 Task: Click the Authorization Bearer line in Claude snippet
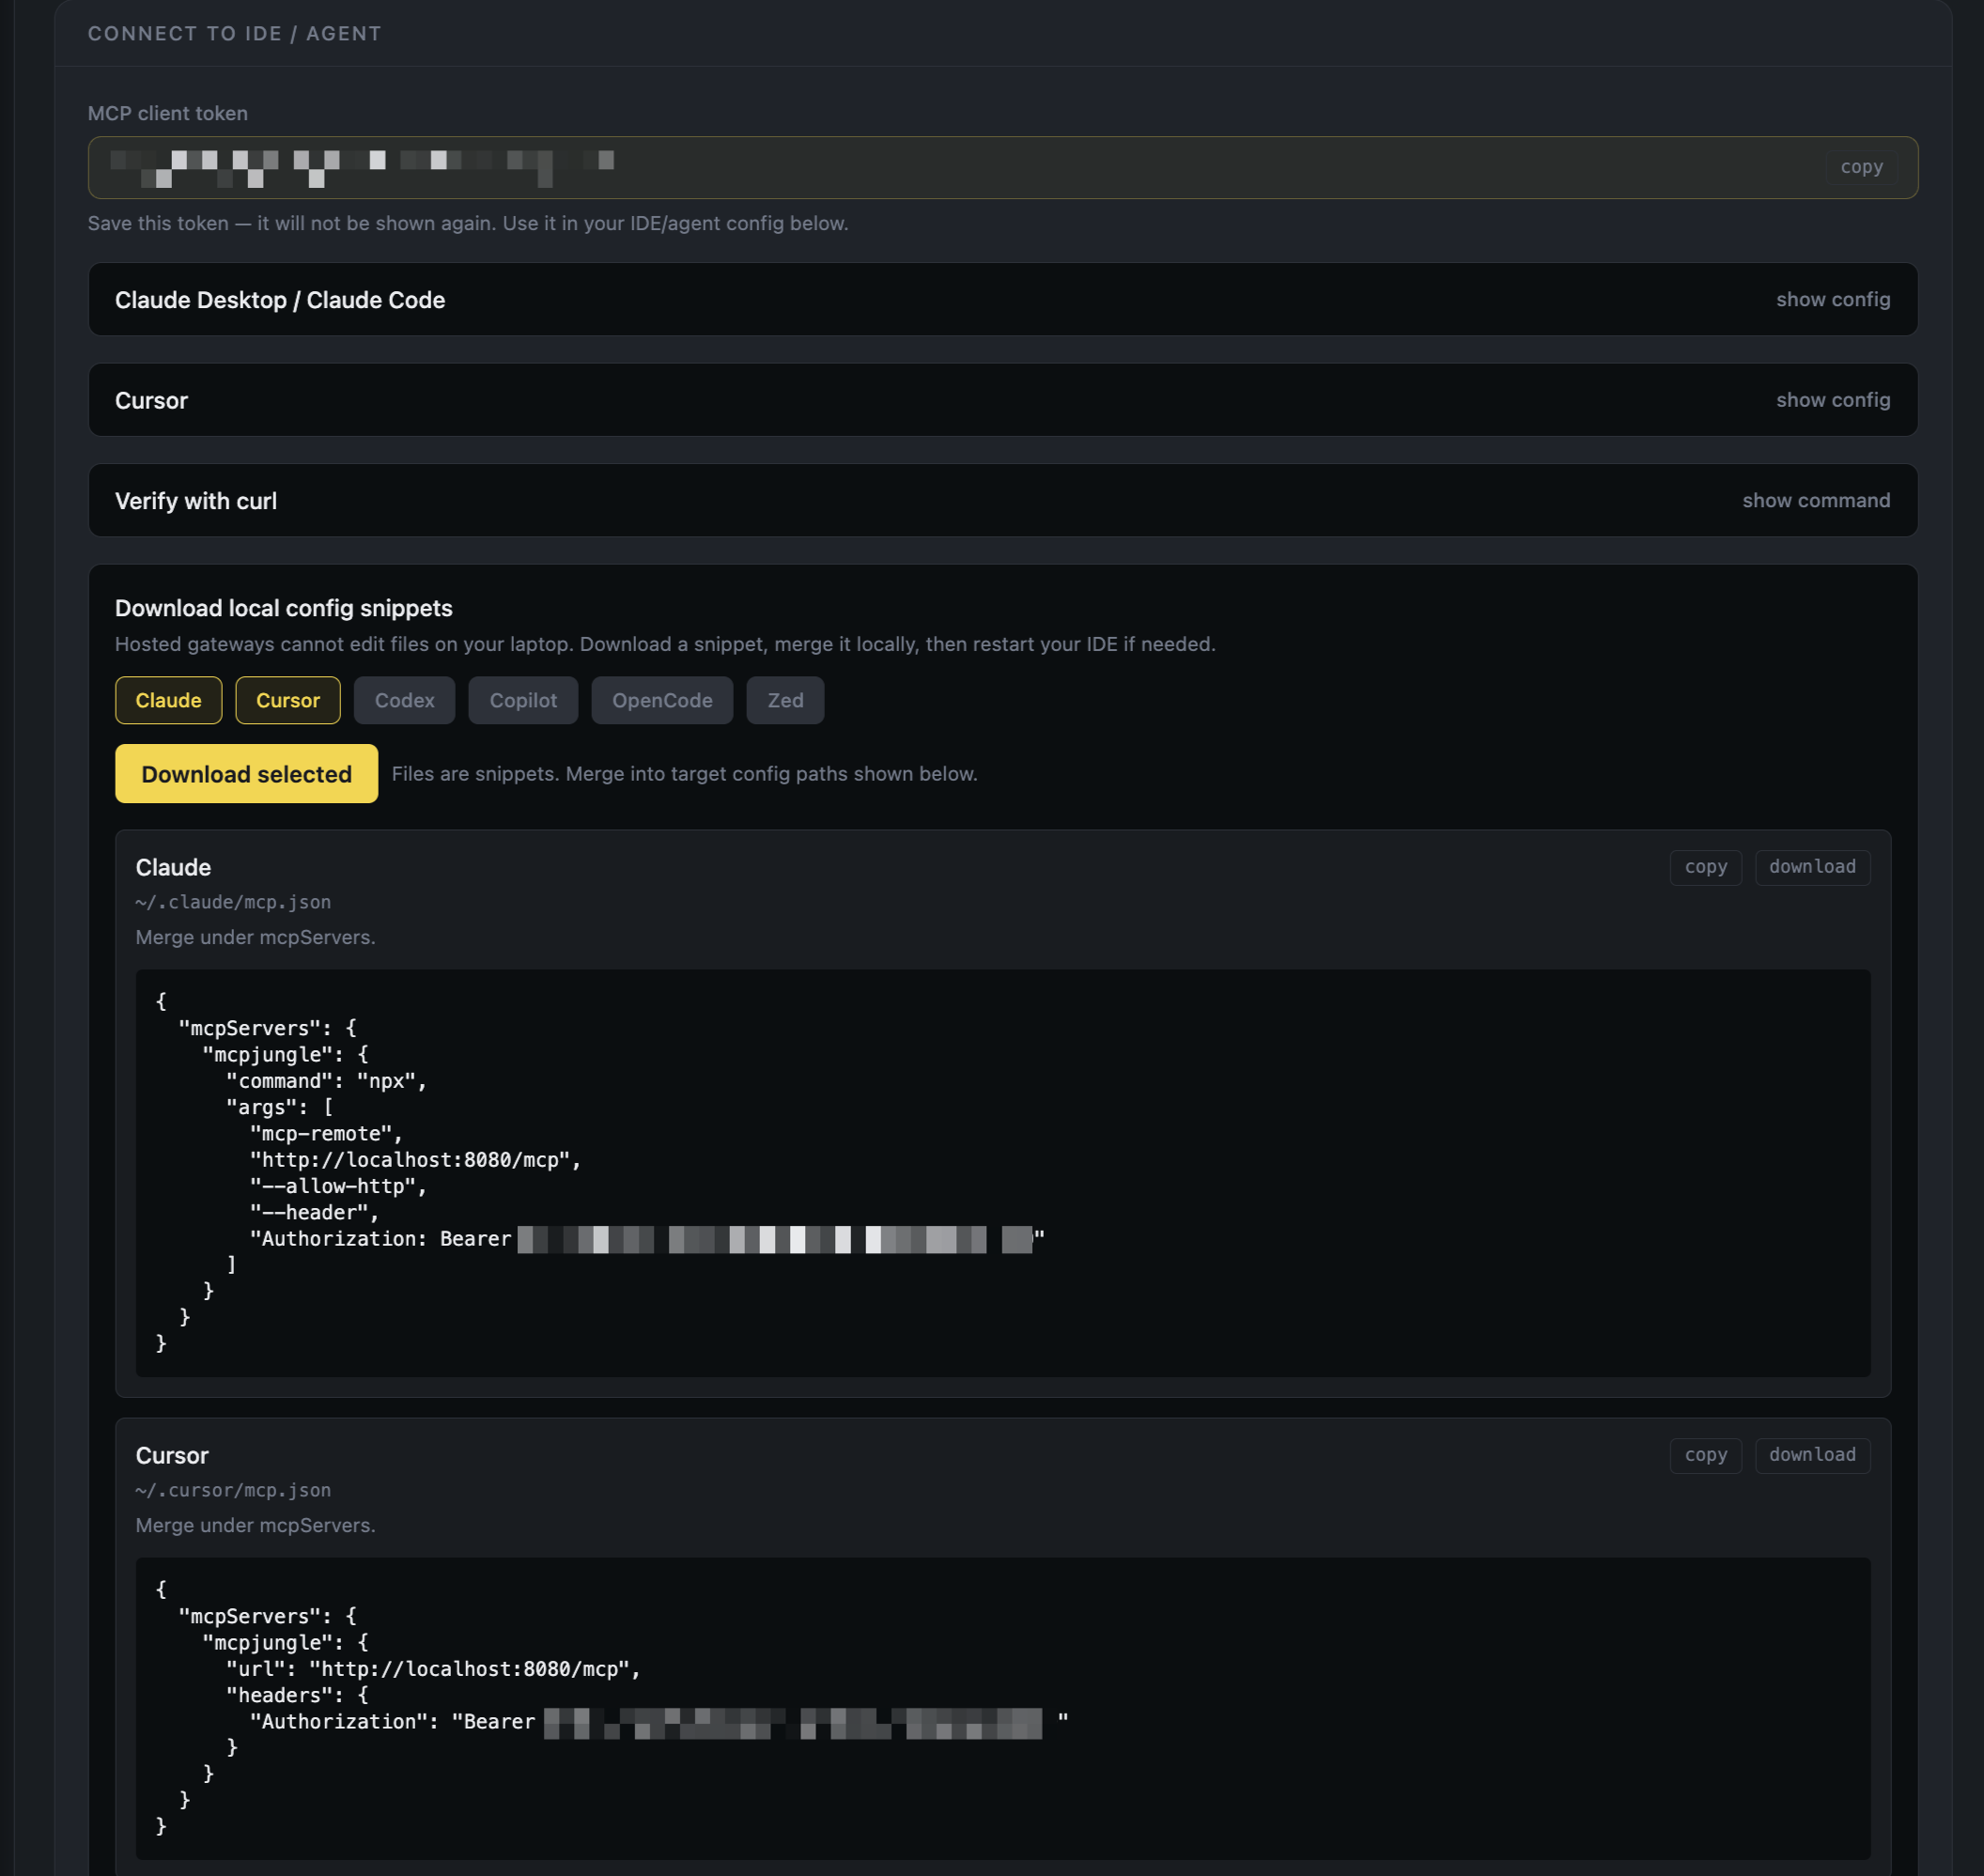[x=647, y=1239]
